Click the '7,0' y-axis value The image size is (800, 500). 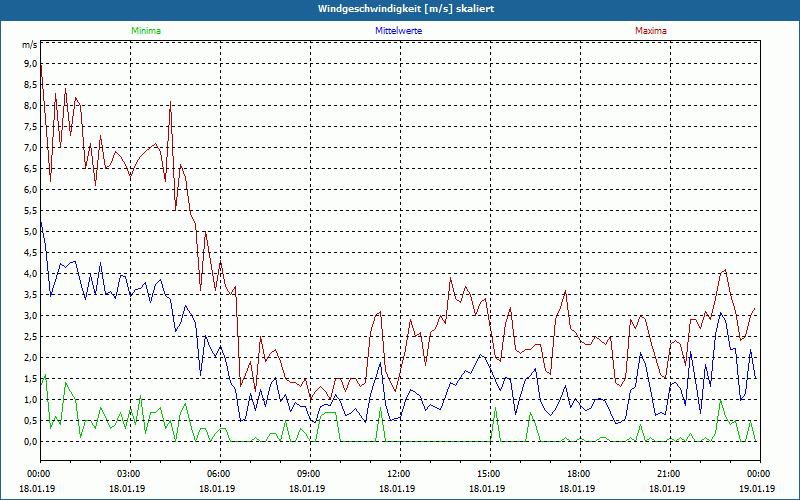31,147
